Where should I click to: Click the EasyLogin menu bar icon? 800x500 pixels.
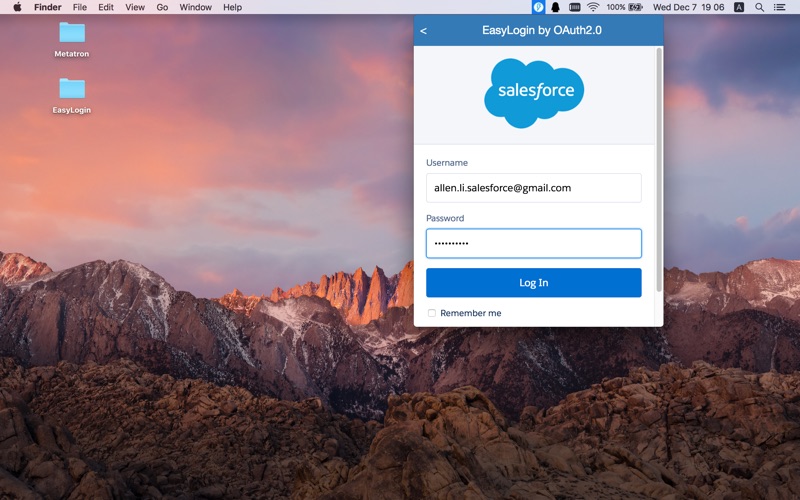coord(538,7)
